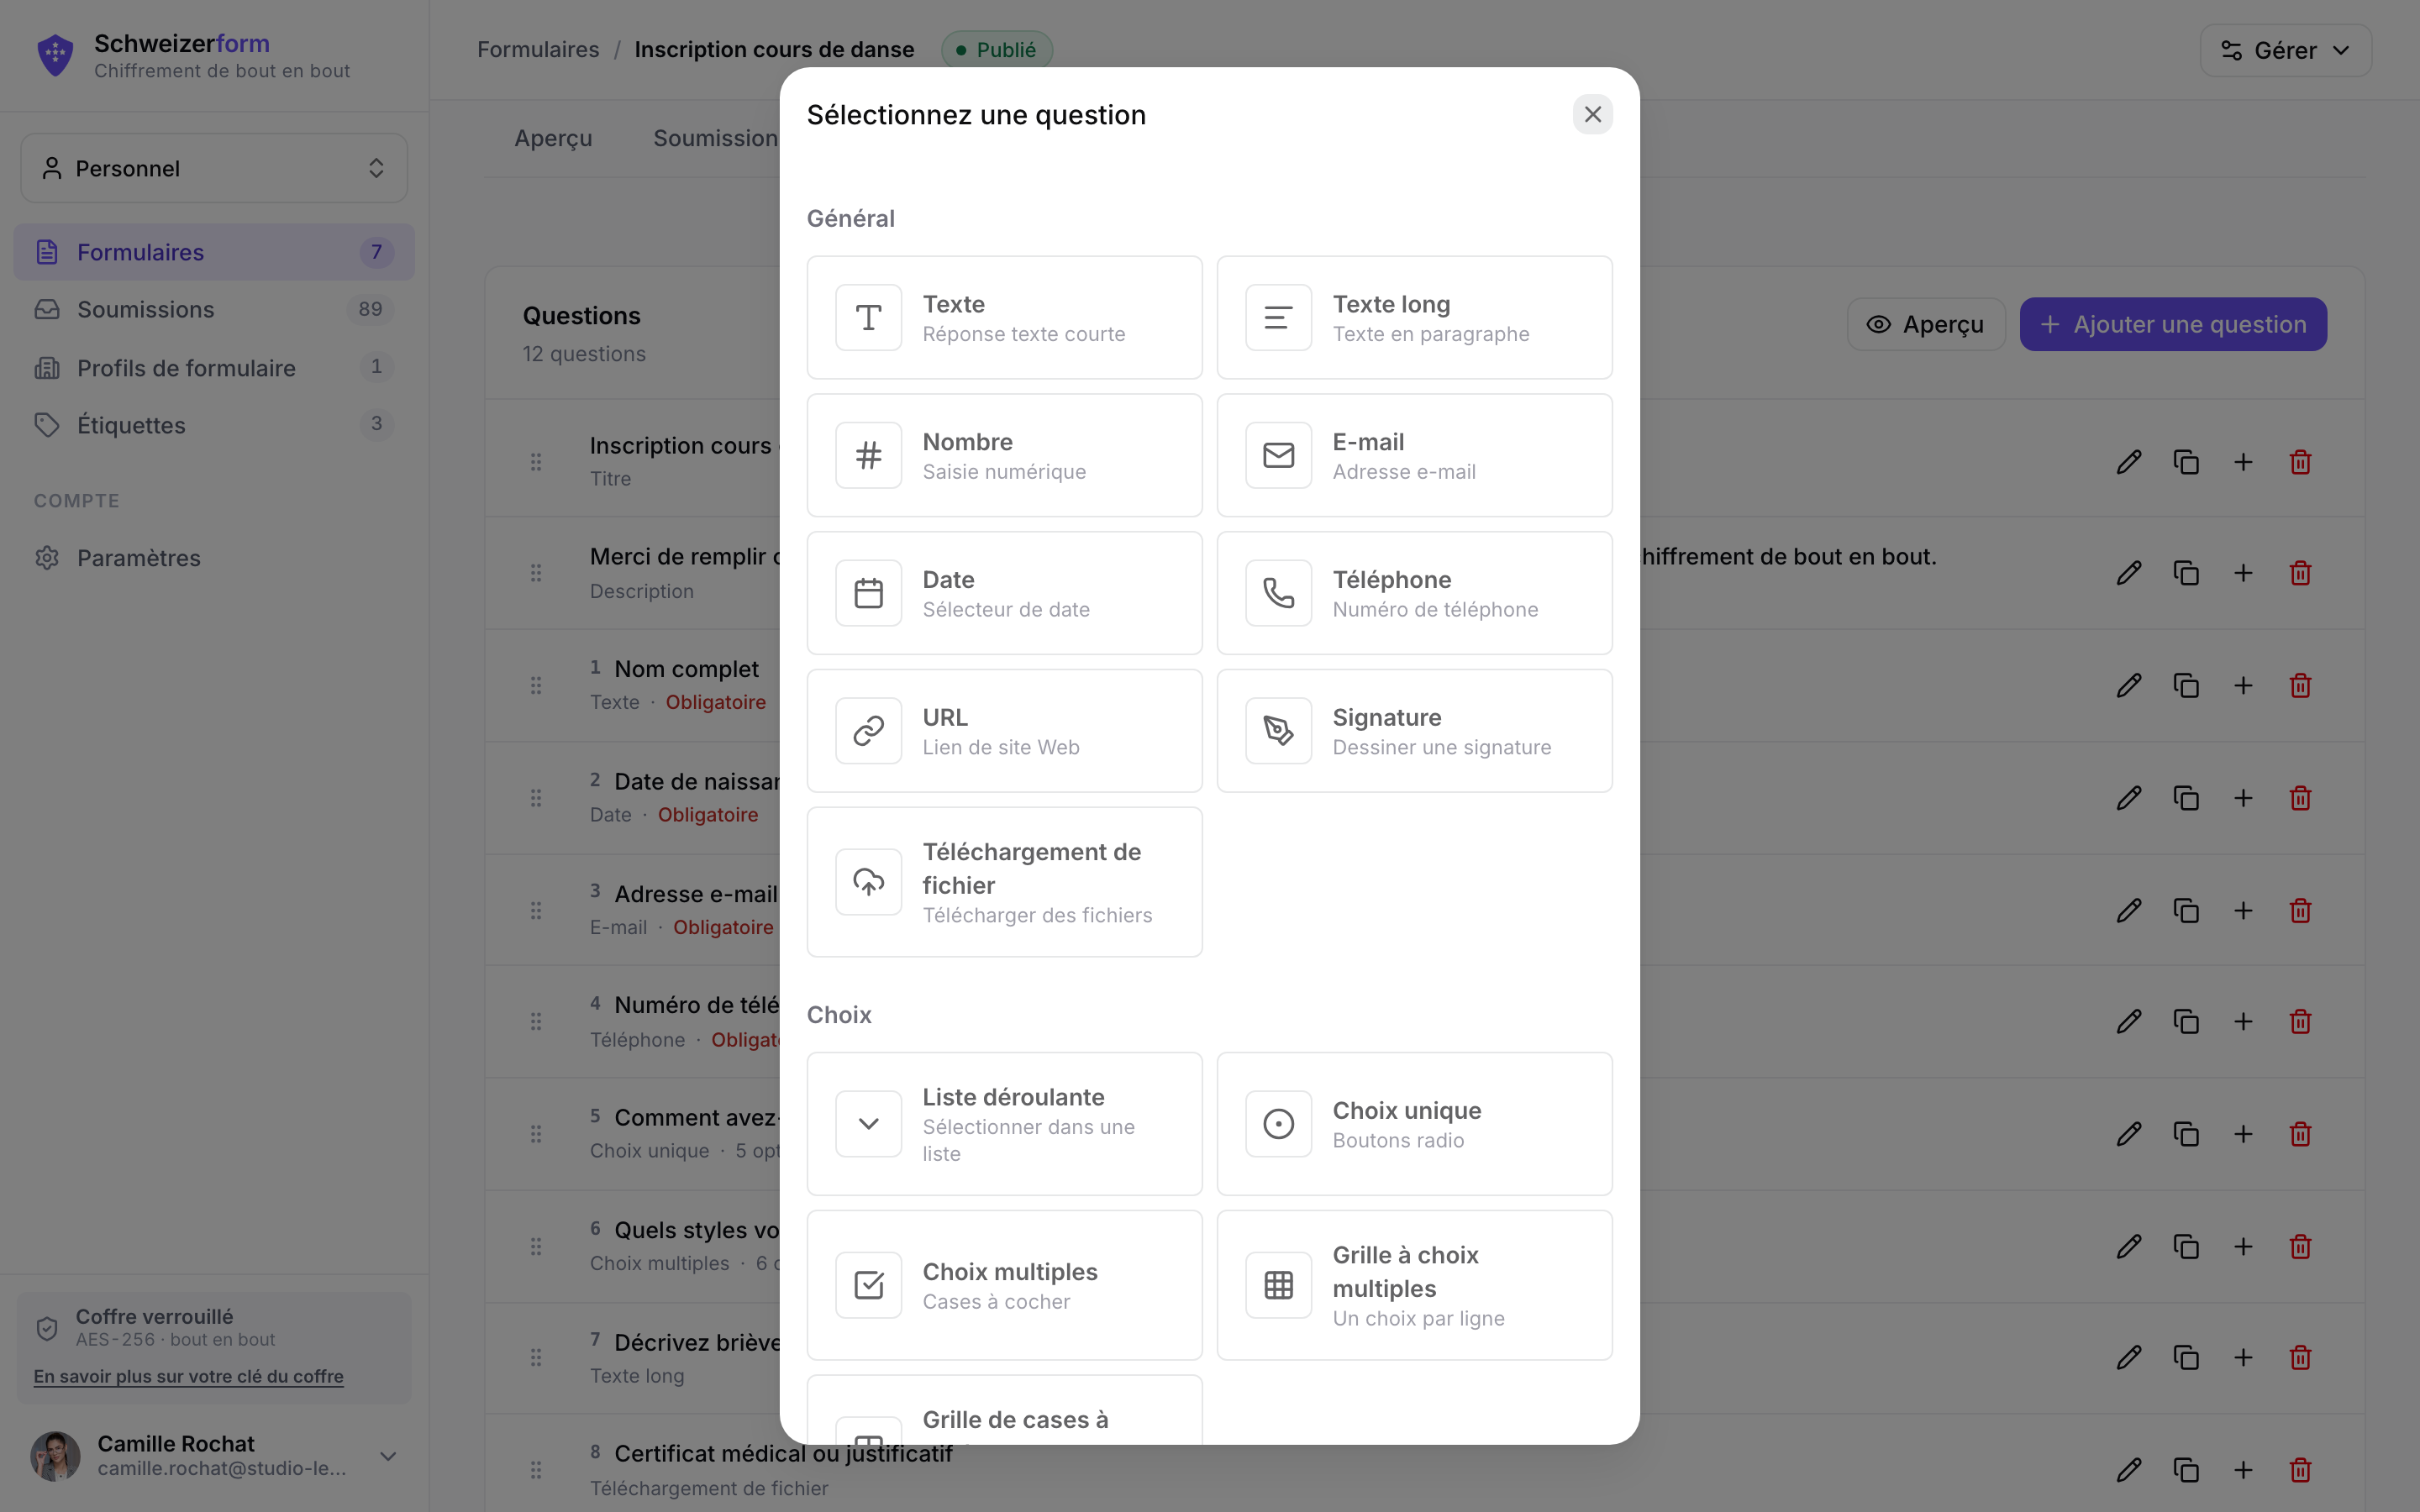
Task: Expand the Gérer dropdown menu
Action: coord(2285,50)
